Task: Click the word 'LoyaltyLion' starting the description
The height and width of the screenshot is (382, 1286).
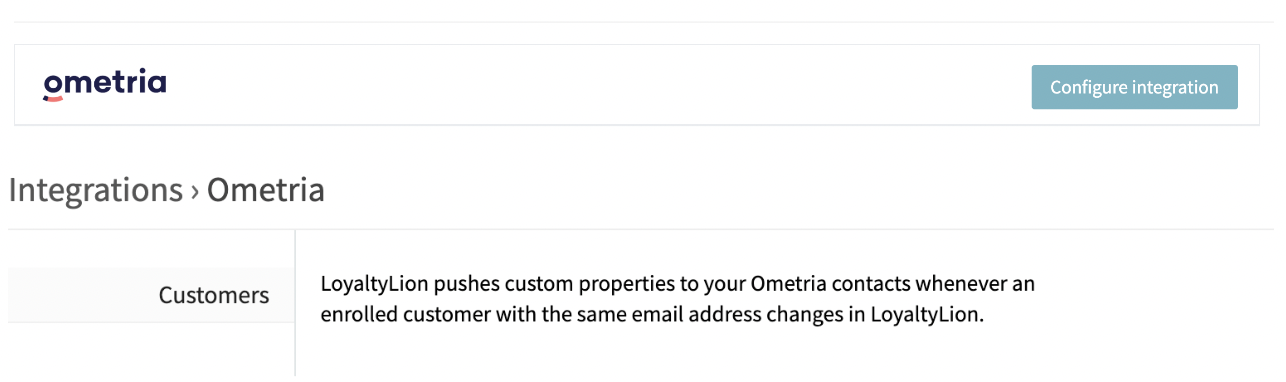Action: [x=374, y=284]
